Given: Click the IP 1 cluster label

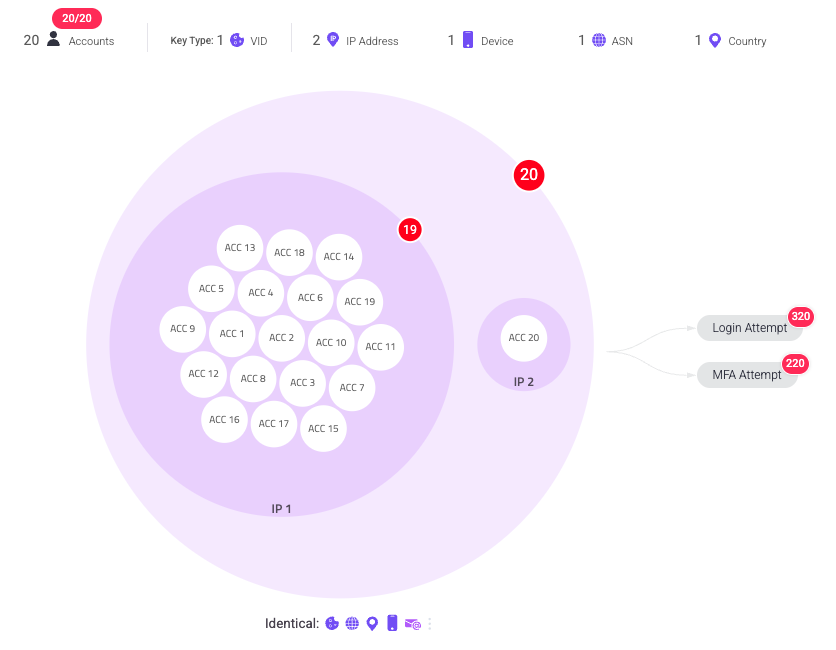Looking at the screenshot, I should click(x=282, y=509).
